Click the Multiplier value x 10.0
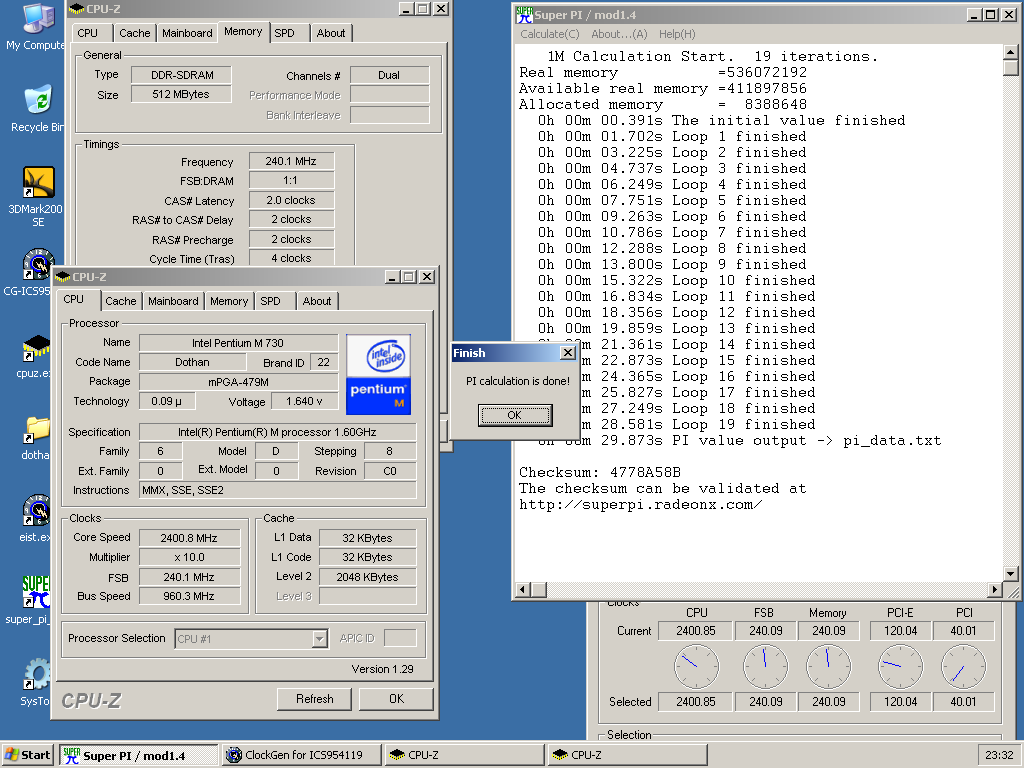 click(189, 557)
